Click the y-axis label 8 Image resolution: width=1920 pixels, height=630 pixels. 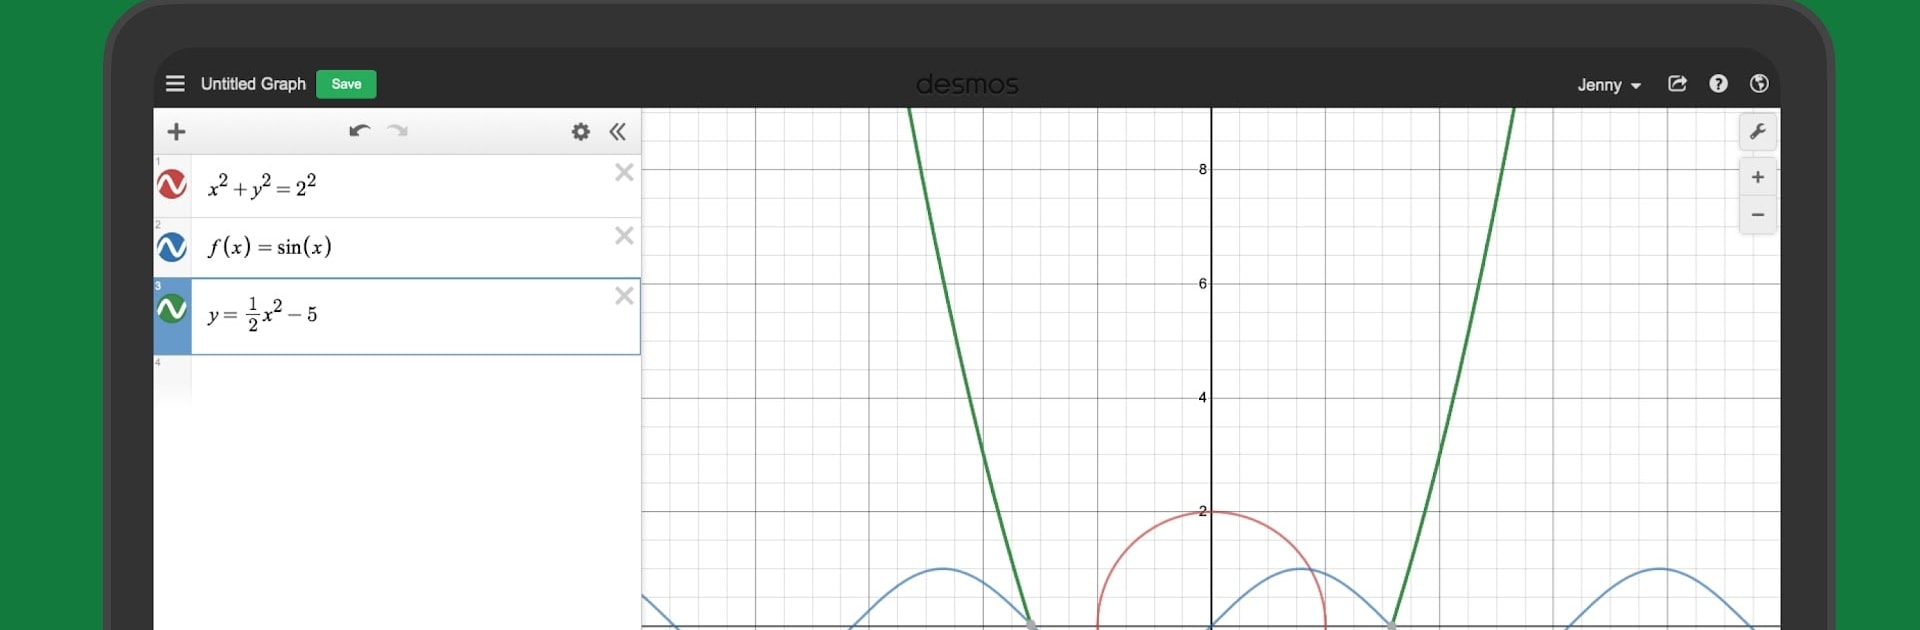pos(1203,169)
